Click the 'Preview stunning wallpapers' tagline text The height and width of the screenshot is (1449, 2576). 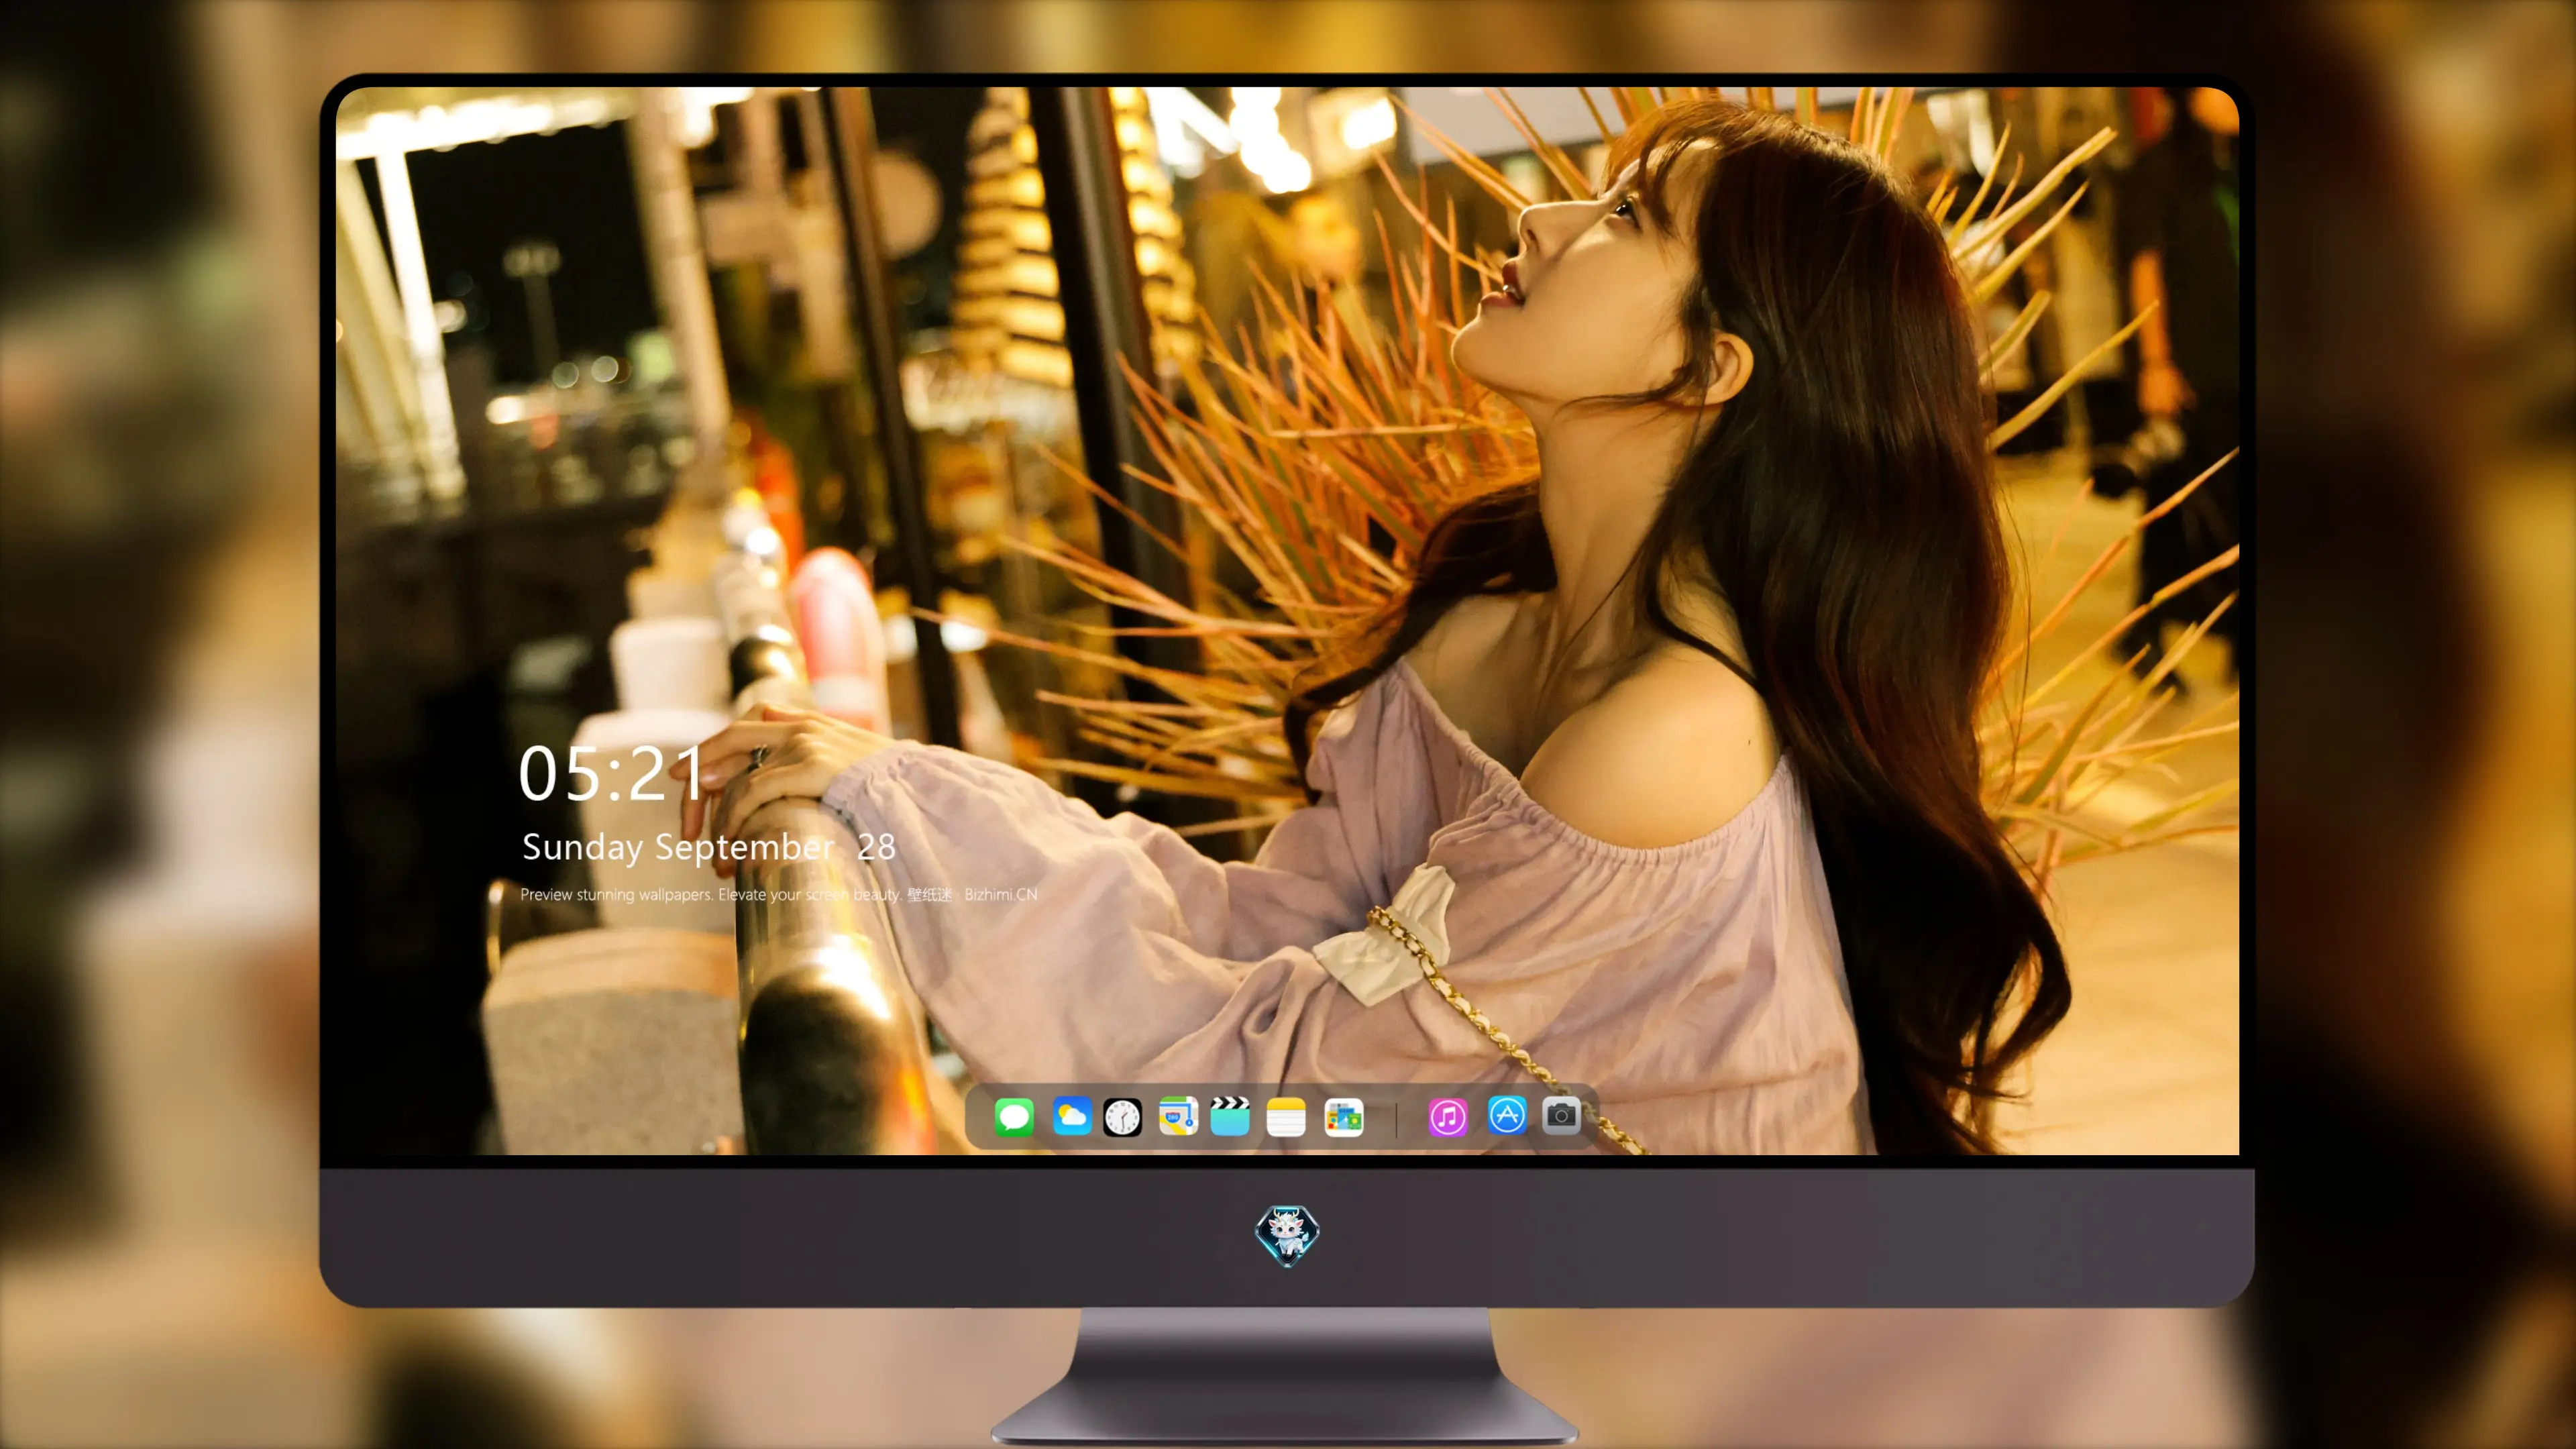coord(778,894)
